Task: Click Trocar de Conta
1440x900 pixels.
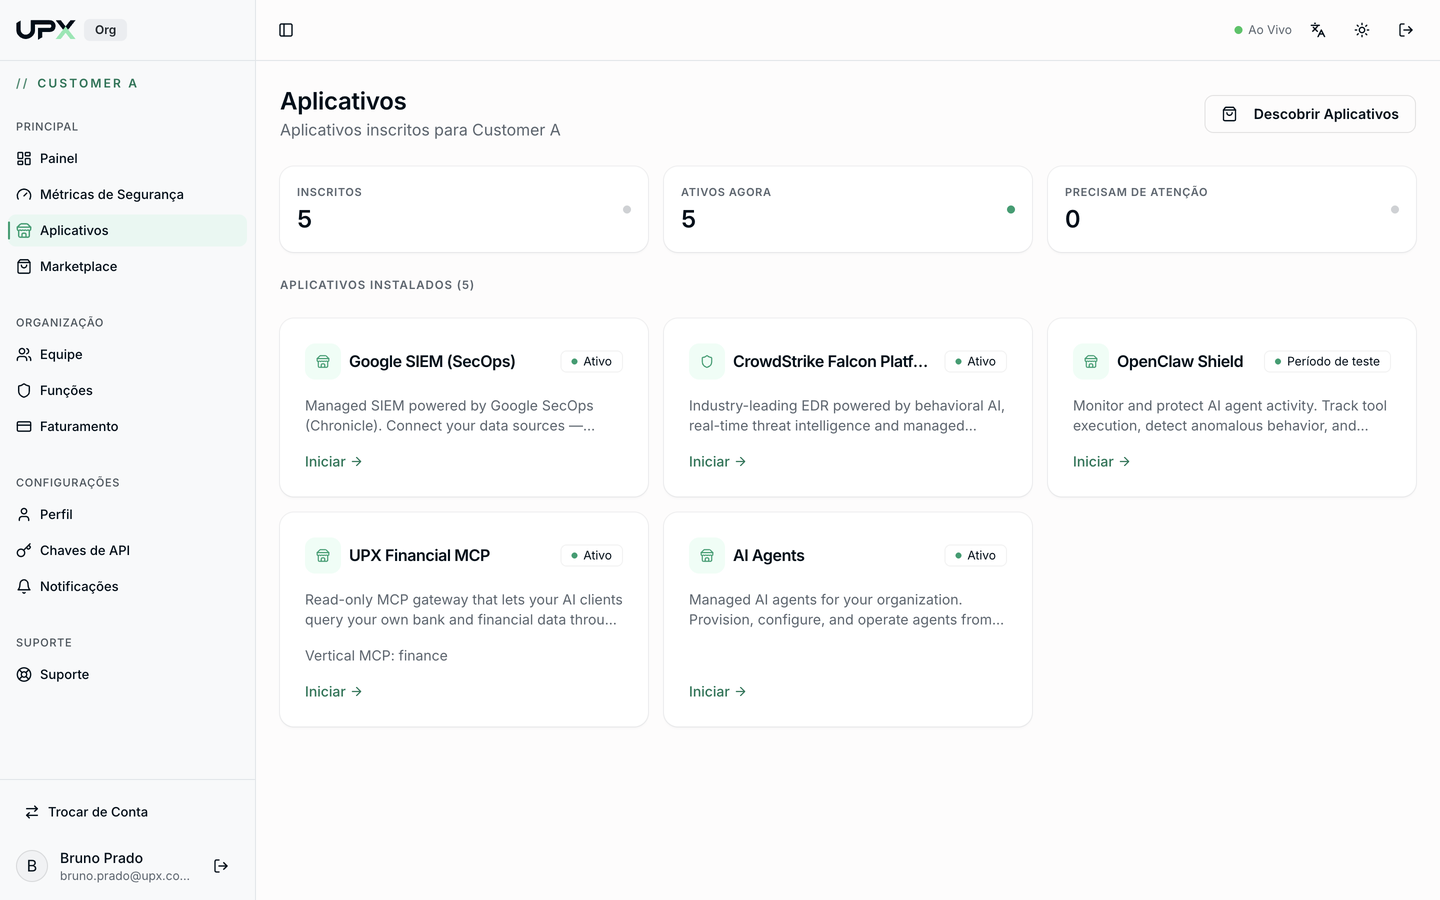Action: click(x=127, y=812)
